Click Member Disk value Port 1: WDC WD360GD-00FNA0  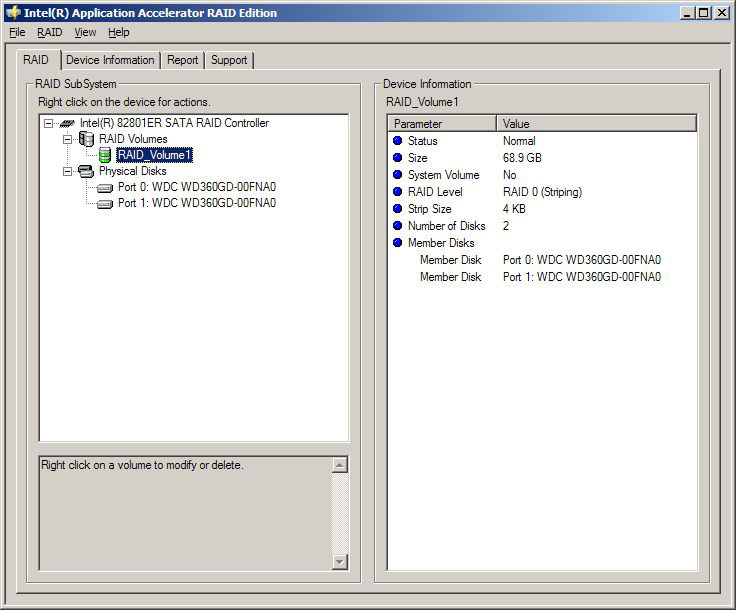point(582,277)
